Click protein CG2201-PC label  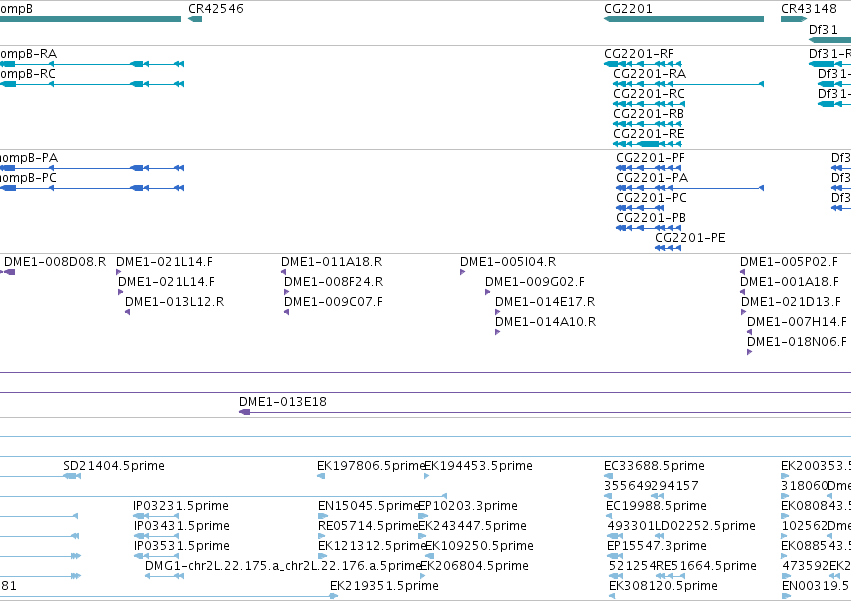coord(651,198)
